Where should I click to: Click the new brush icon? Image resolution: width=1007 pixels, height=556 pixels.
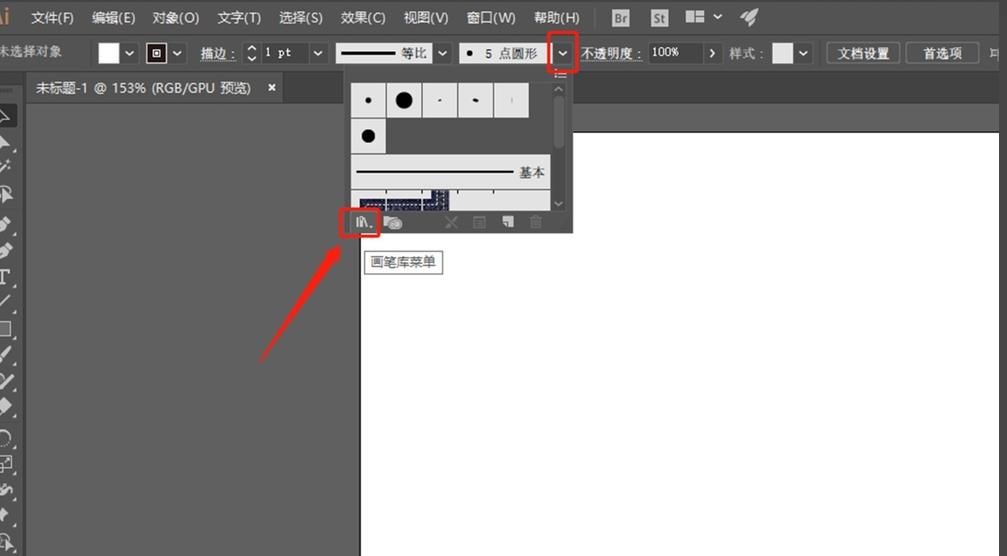(x=507, y=223)
